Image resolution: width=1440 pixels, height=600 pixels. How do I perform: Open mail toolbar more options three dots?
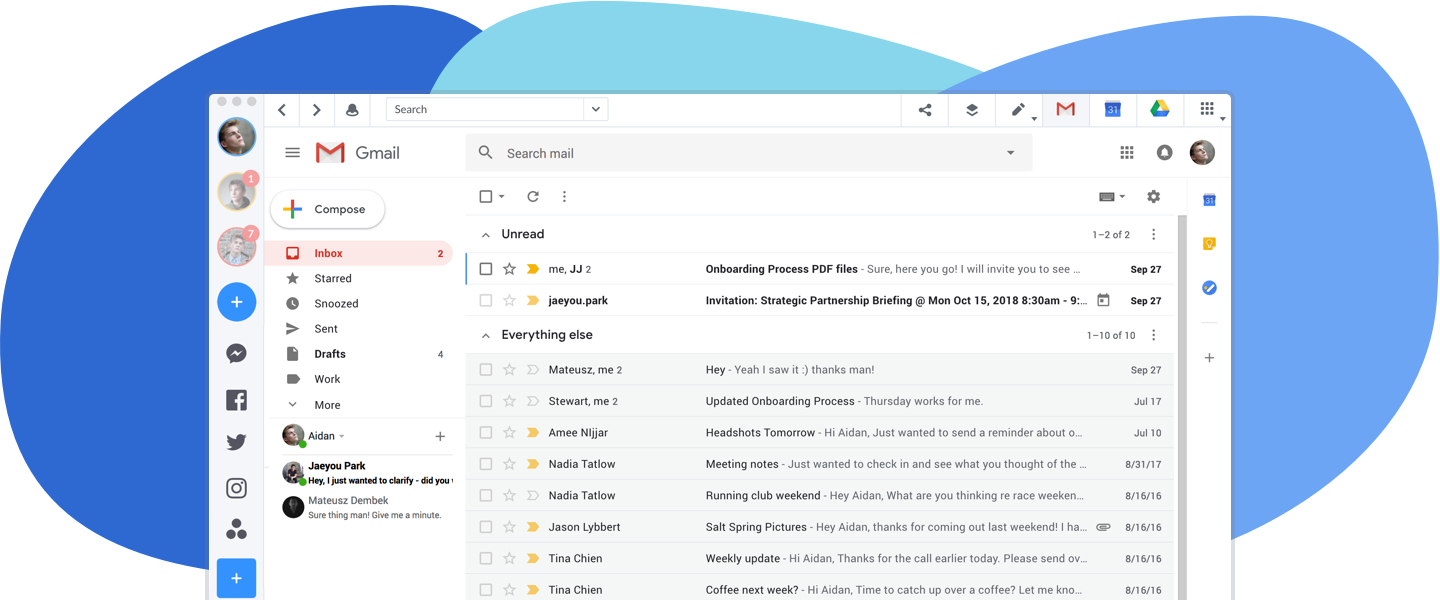click(564, 197)
